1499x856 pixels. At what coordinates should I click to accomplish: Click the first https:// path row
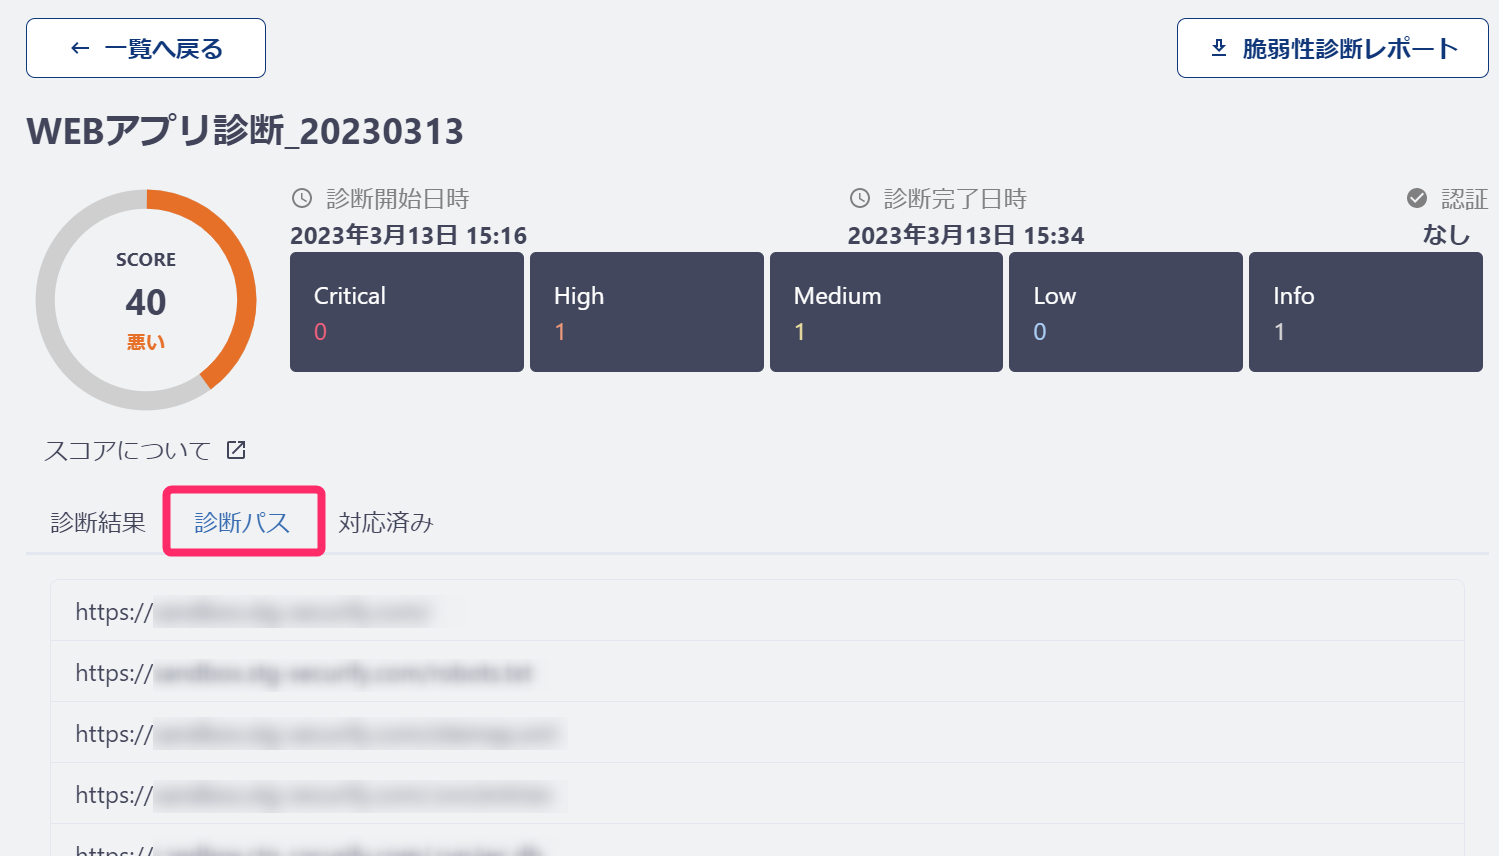pyautogui.click(x=757, y=611)
